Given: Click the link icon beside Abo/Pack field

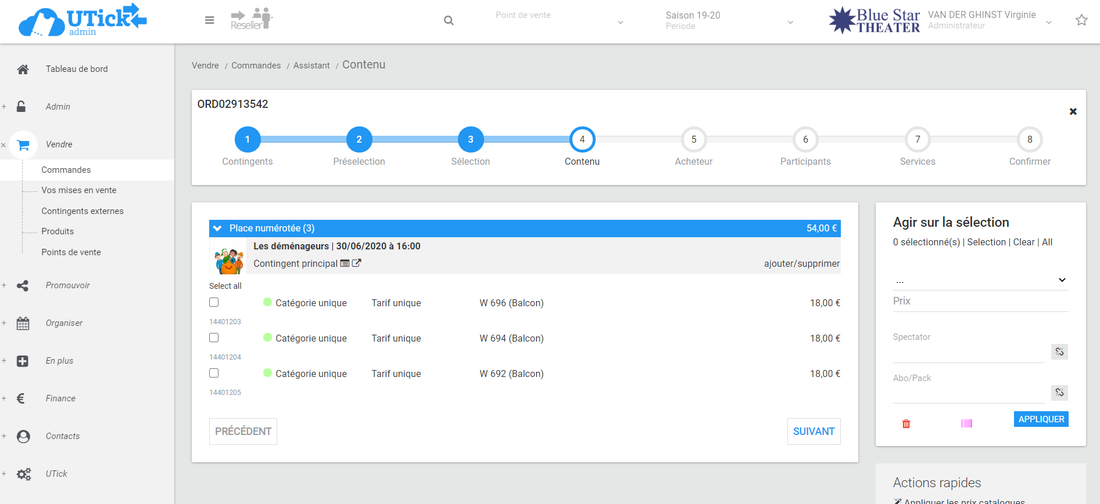Looking at the screenshot, I should (x=1059, y=392).
